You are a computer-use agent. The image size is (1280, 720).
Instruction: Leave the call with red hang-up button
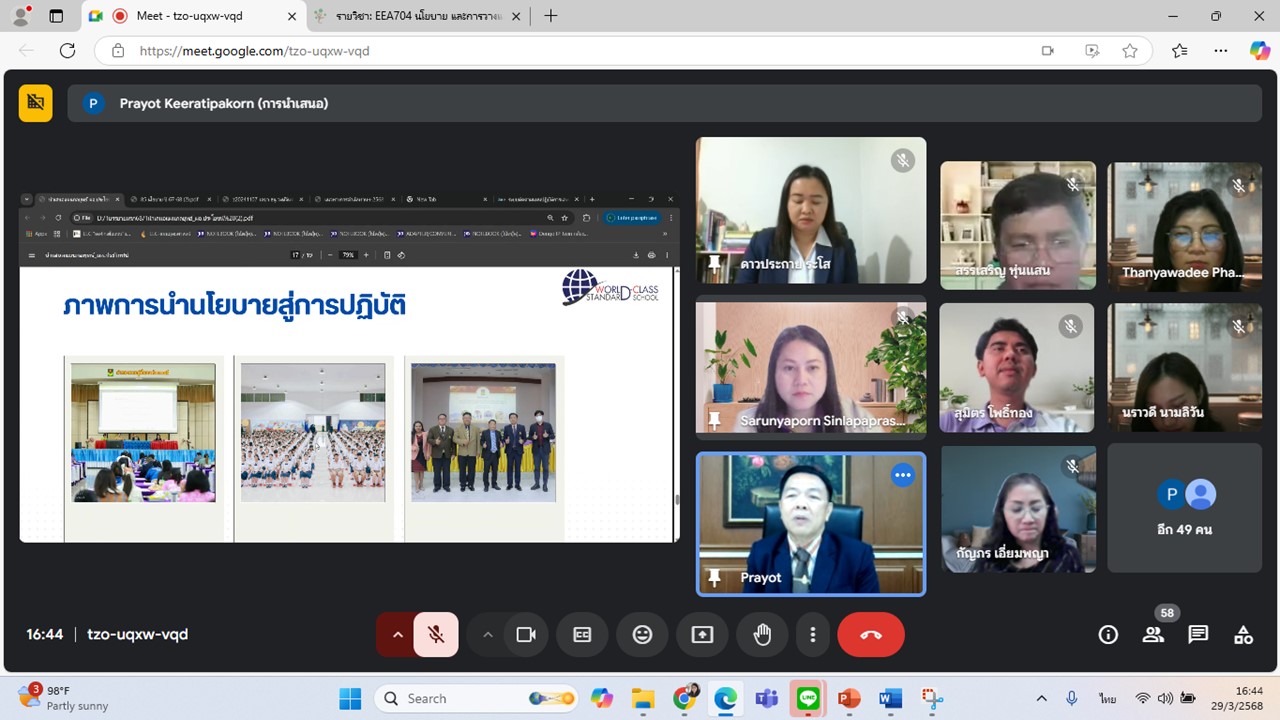pos(871,634)
